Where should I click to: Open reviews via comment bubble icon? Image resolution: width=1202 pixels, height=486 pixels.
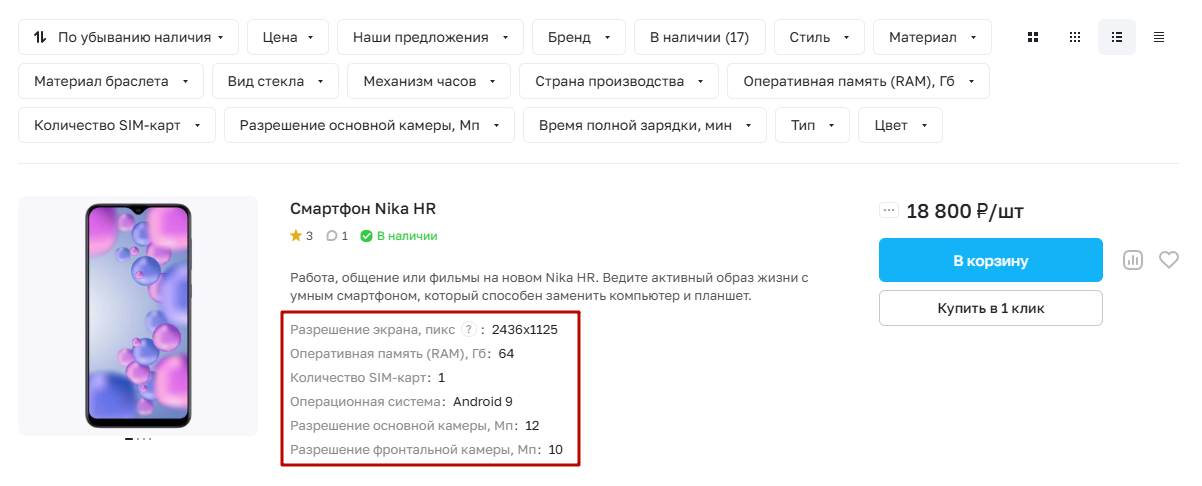click(332, 236)
